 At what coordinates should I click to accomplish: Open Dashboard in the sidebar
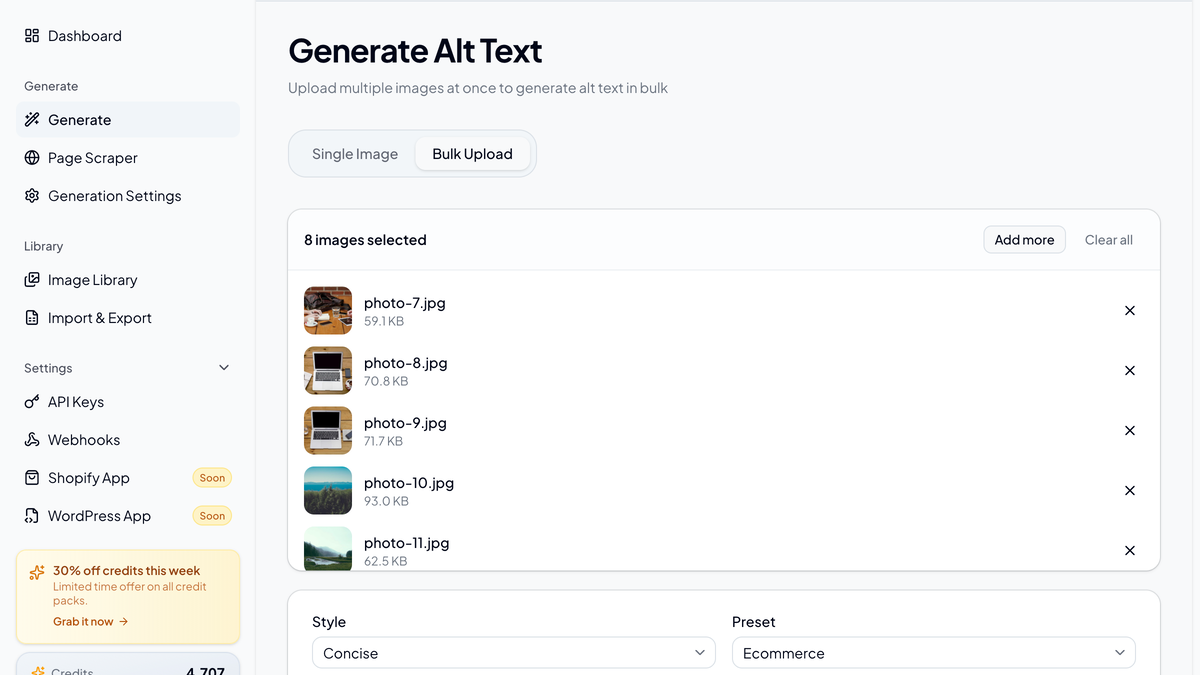tap(128, 36)
